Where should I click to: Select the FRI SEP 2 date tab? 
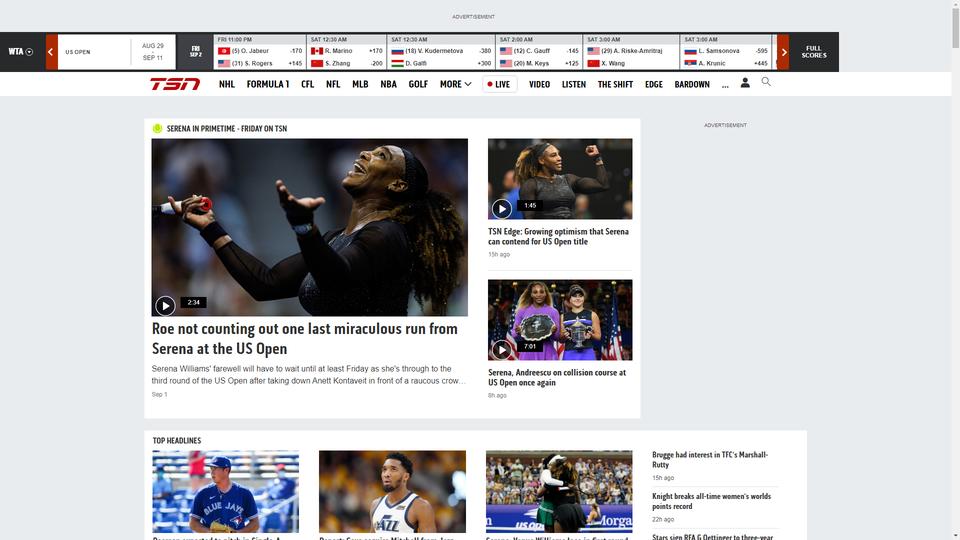pyautogui.click(x=195, y=52)
